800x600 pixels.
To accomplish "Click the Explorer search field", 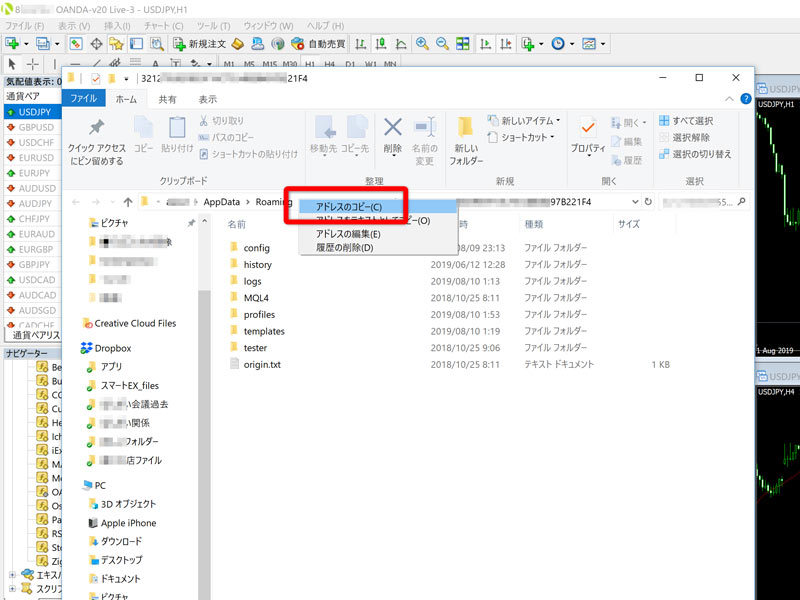I will (704, 202).
